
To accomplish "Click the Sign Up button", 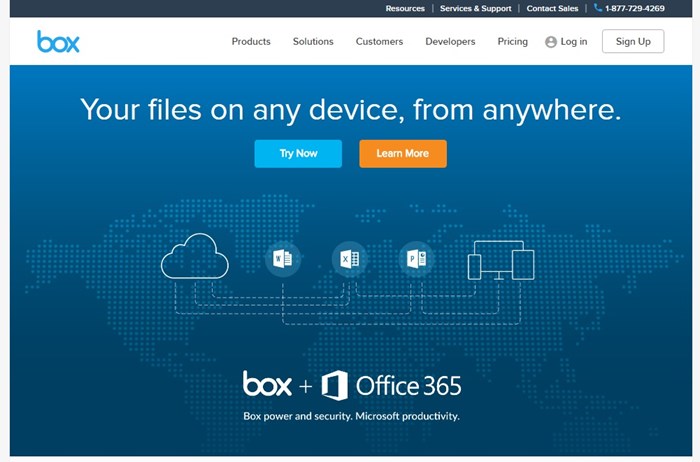I will click(632, 42).
